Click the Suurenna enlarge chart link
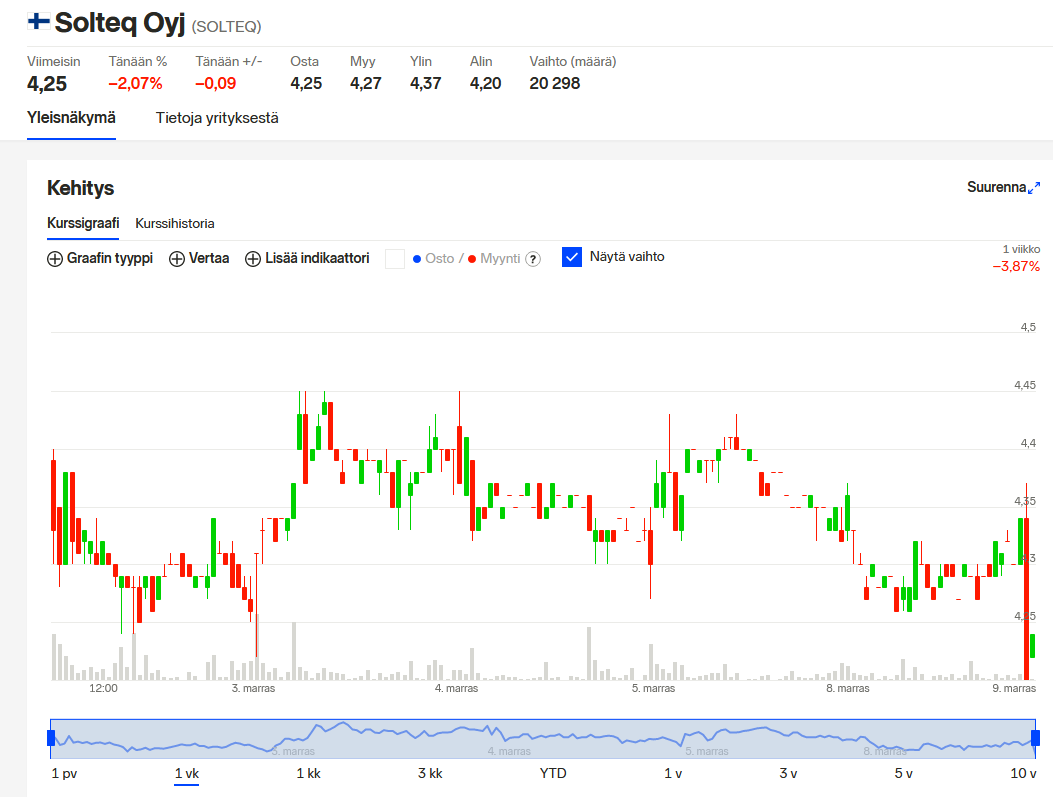 (1003, 187)
